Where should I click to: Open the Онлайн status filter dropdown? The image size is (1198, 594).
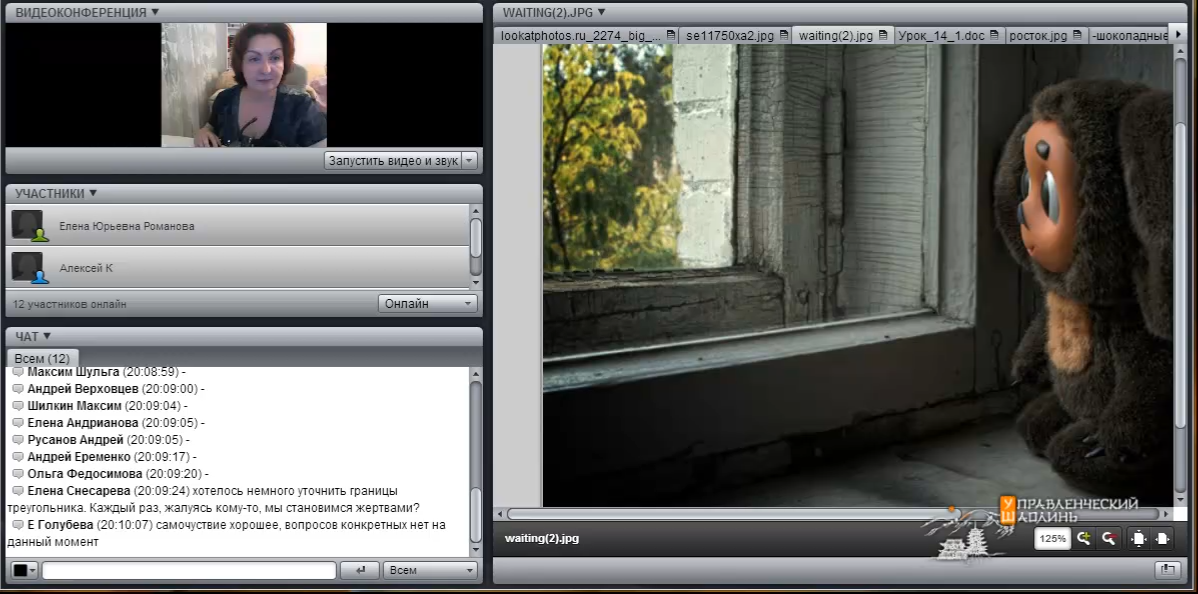click(427, 303)
